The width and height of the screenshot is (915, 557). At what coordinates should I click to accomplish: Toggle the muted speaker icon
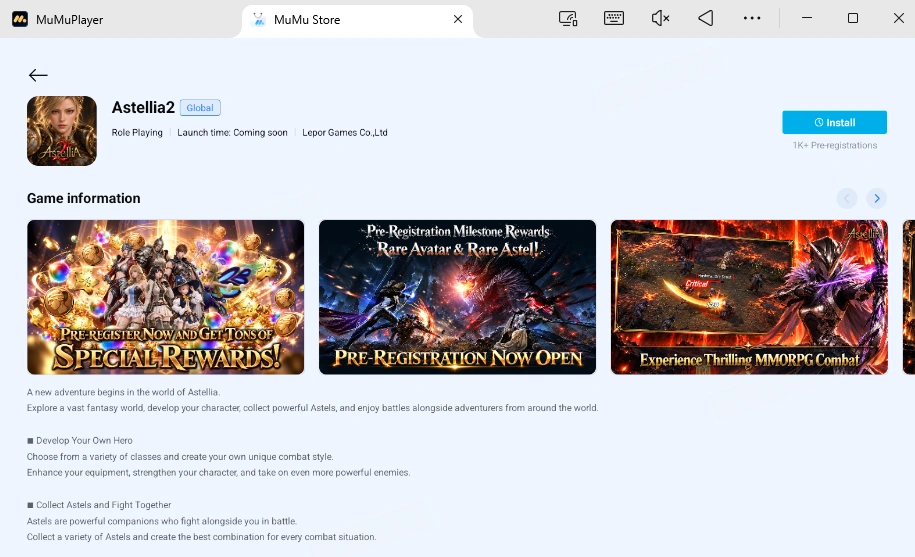(x=660, y=19)
